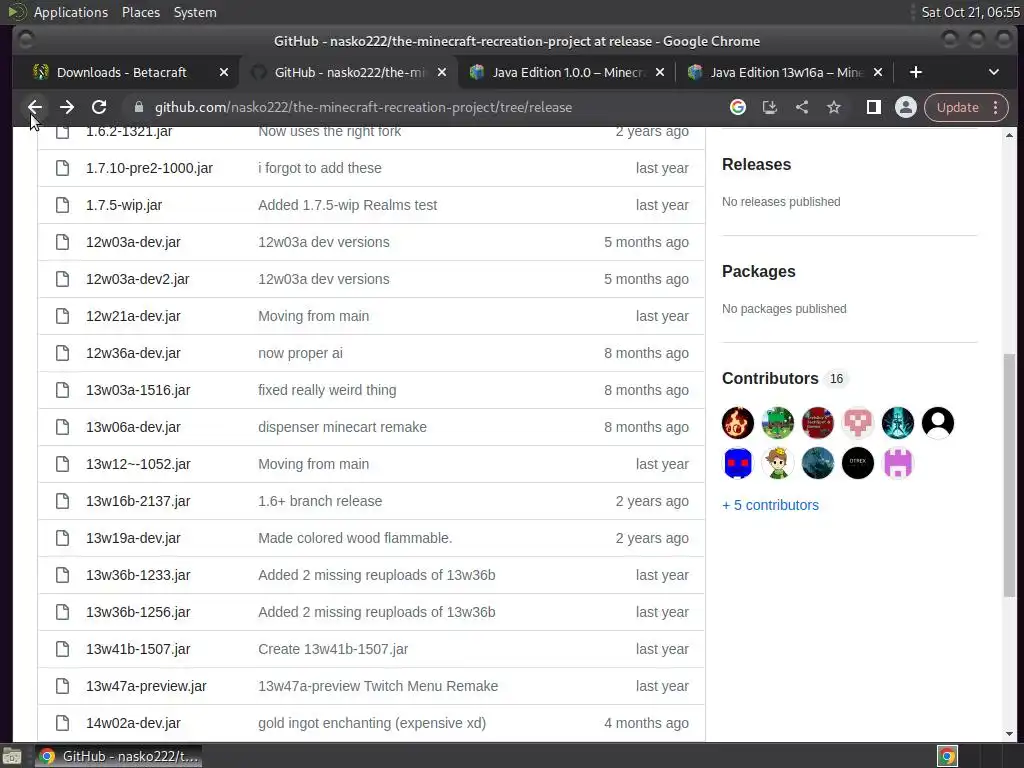1024x768 pixels.
Task: View site information lock icon
Action: pyautogui.click(x=138, y=107)
